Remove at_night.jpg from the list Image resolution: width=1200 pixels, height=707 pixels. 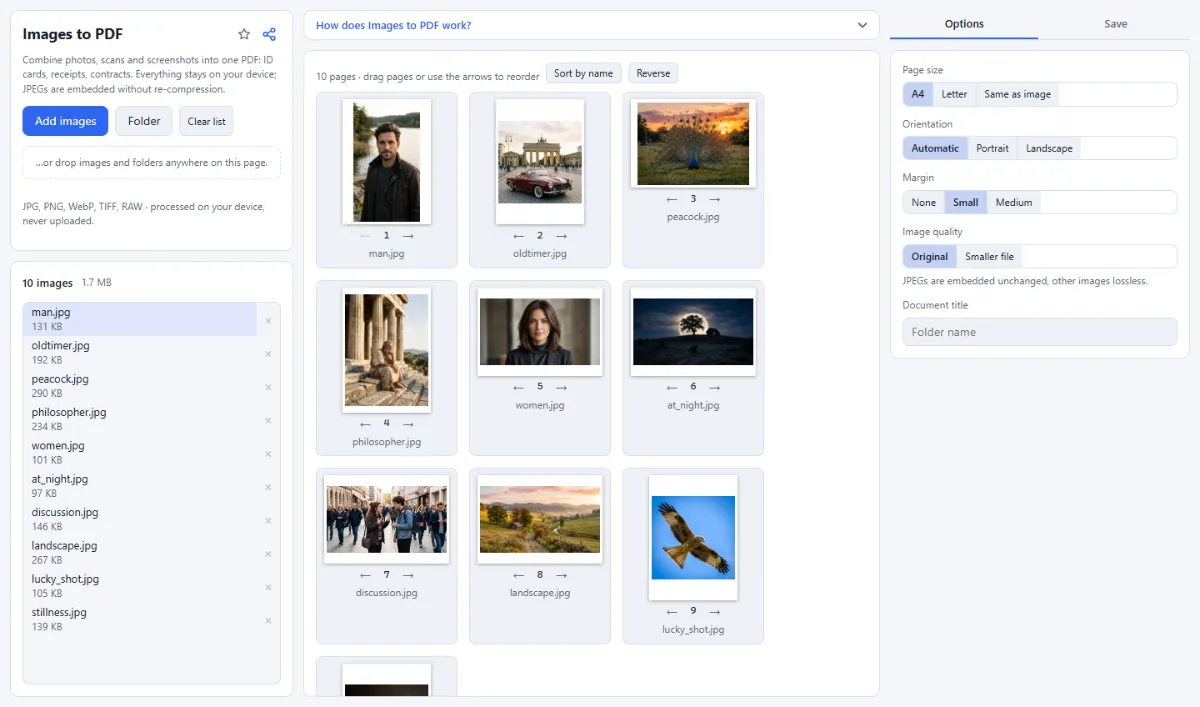click(x=268, y=487)
